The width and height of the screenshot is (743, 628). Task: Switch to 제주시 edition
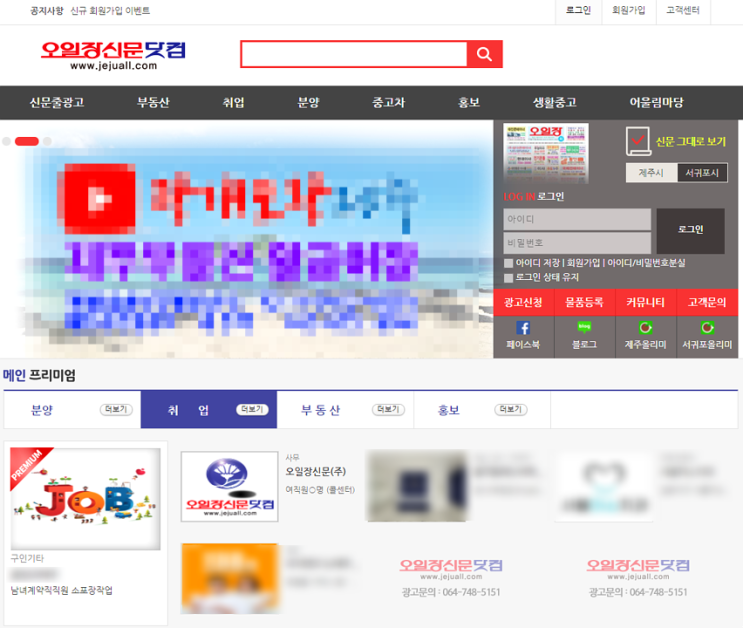tap(651, 173)
